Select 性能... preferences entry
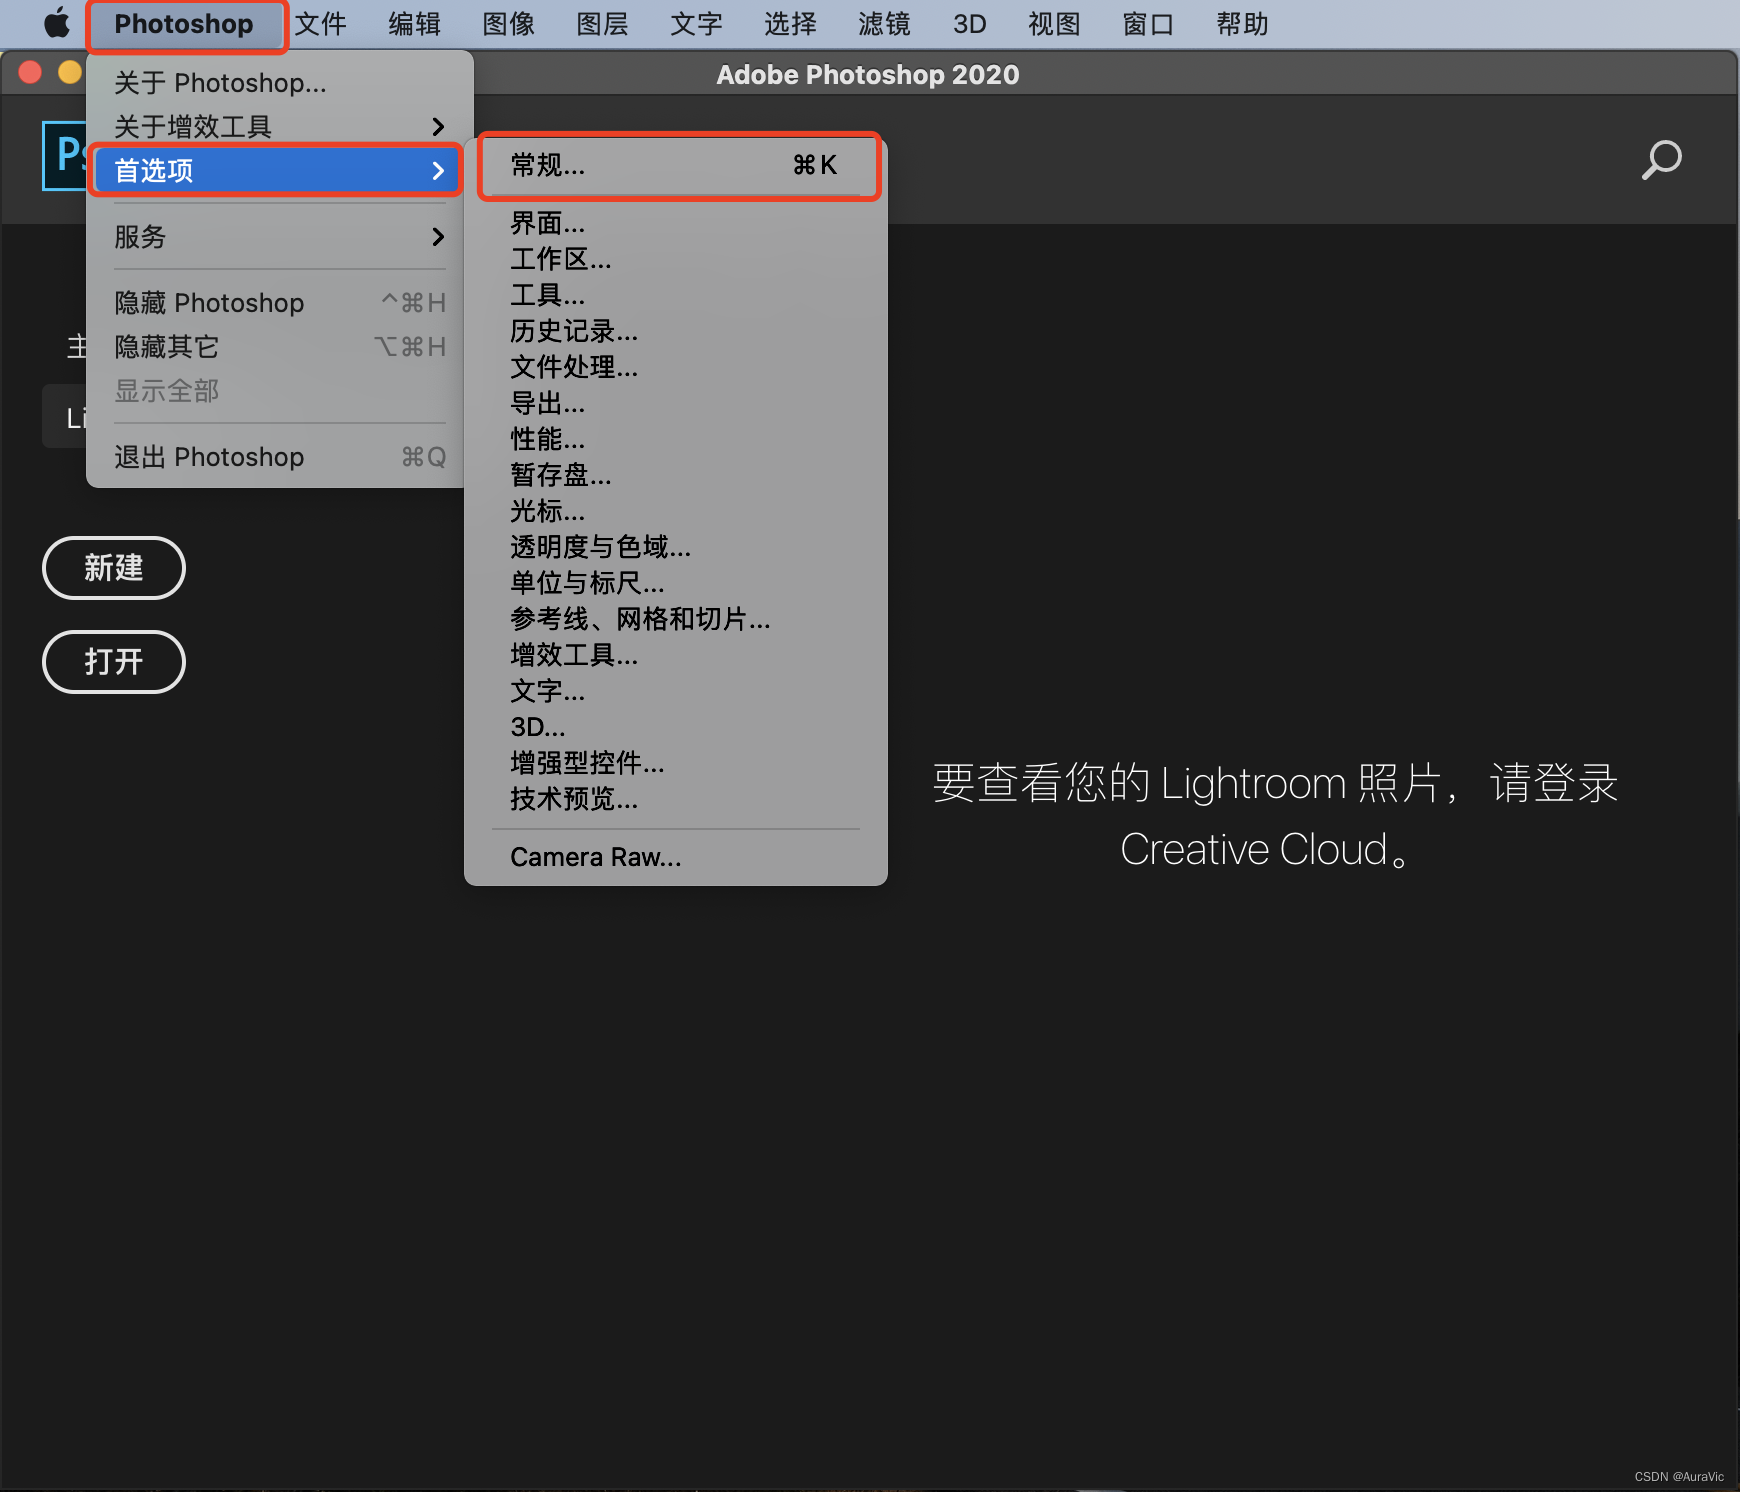The height and width of the screenshot is (1492, 1740). coord(676,439)
